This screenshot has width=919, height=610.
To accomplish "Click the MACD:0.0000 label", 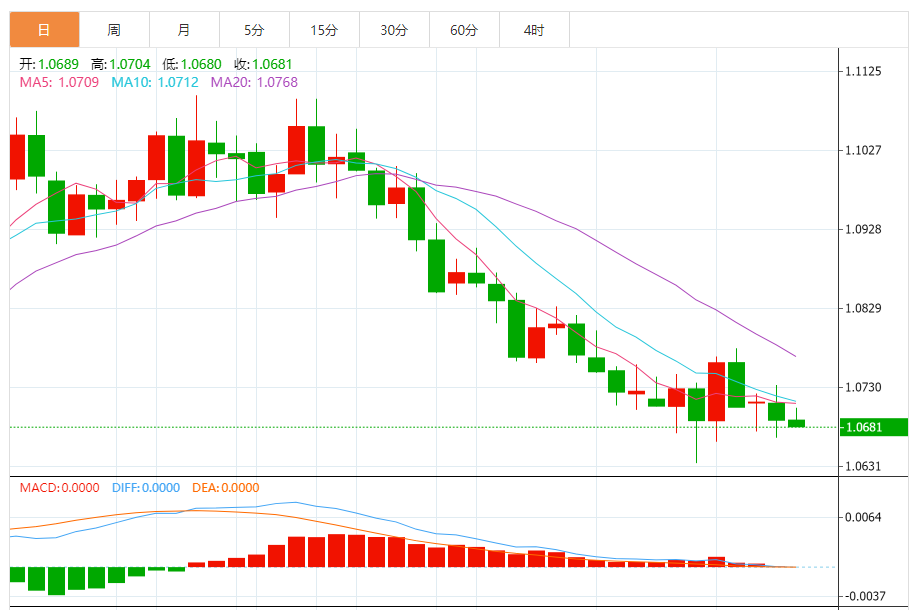I will coord(59,488).
